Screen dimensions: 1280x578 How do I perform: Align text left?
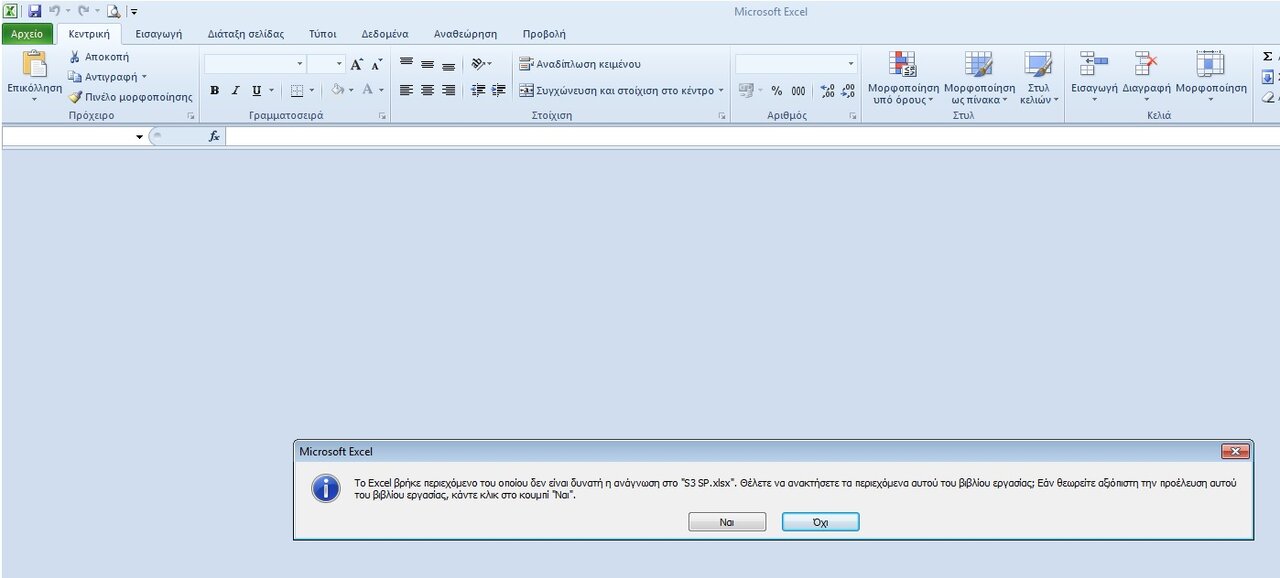tap(406, 90)
